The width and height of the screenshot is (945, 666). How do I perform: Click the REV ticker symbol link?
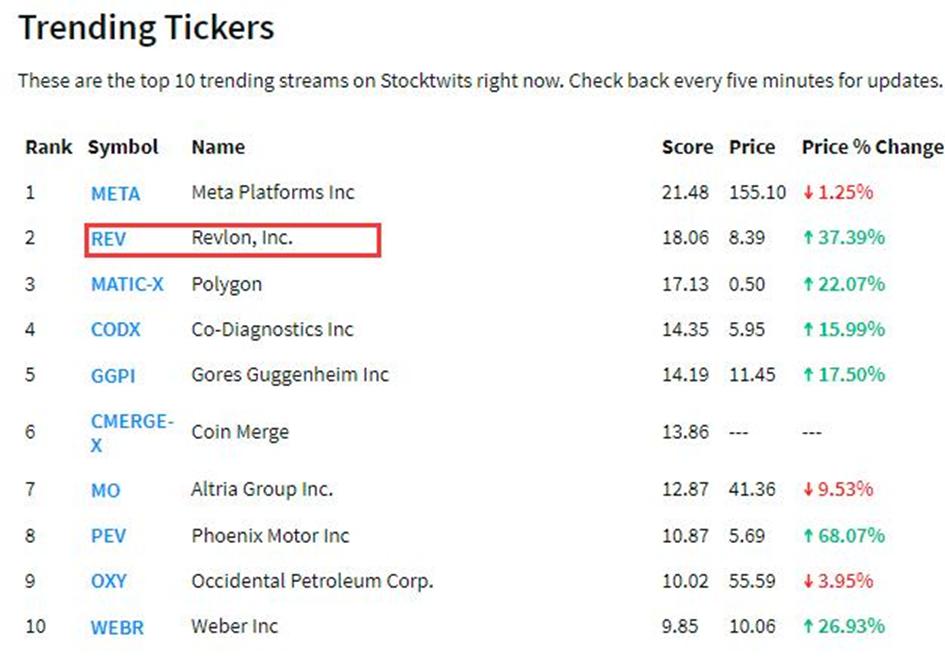click(x=108, y=239)
